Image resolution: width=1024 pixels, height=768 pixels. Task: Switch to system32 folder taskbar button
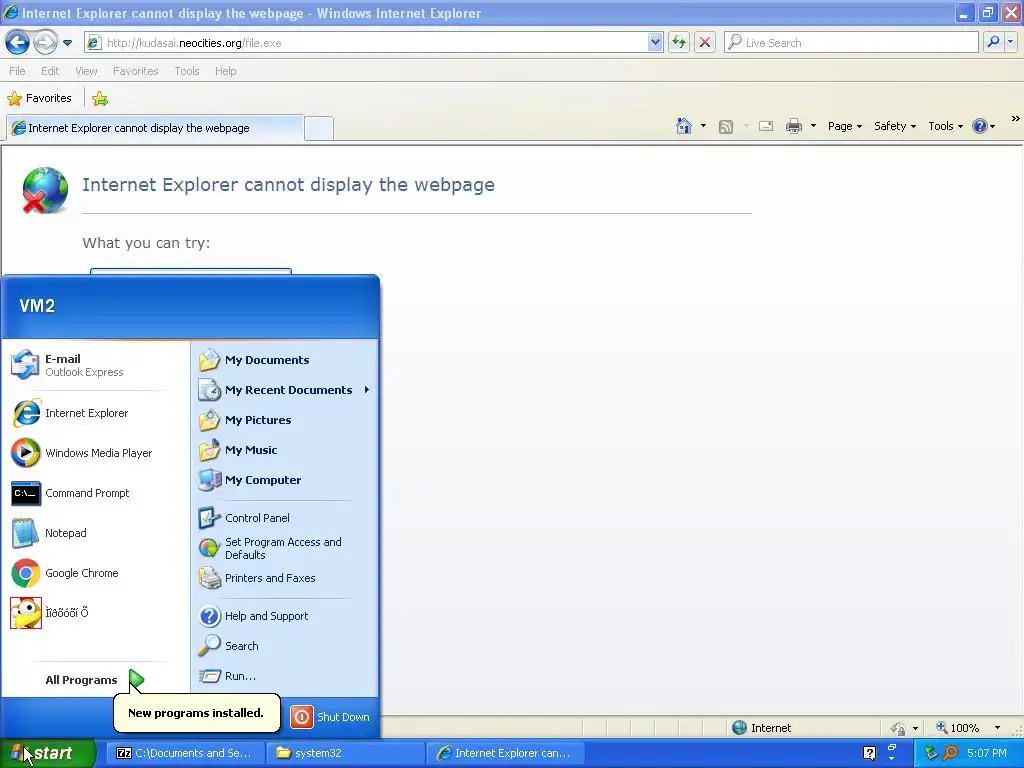click(345, 753)
